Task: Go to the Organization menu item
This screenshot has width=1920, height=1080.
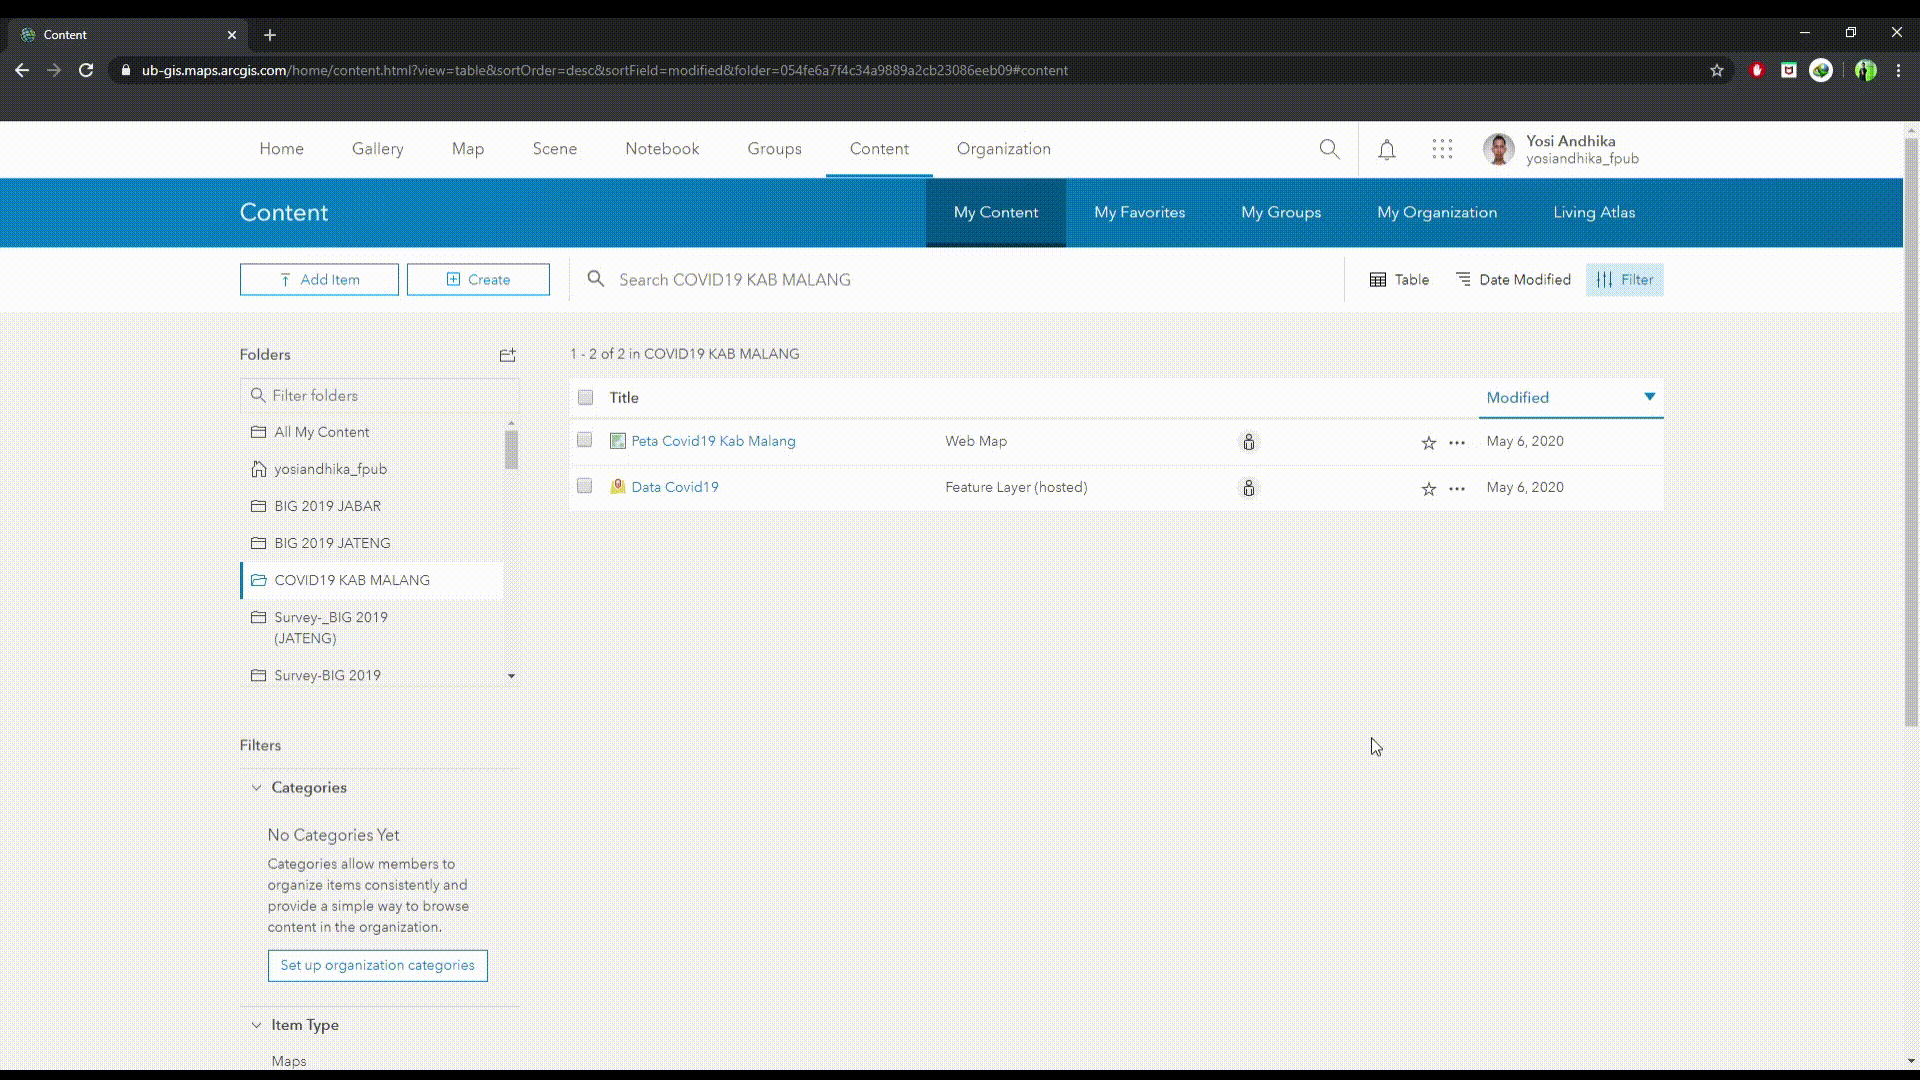Action: click(1003, 149)
